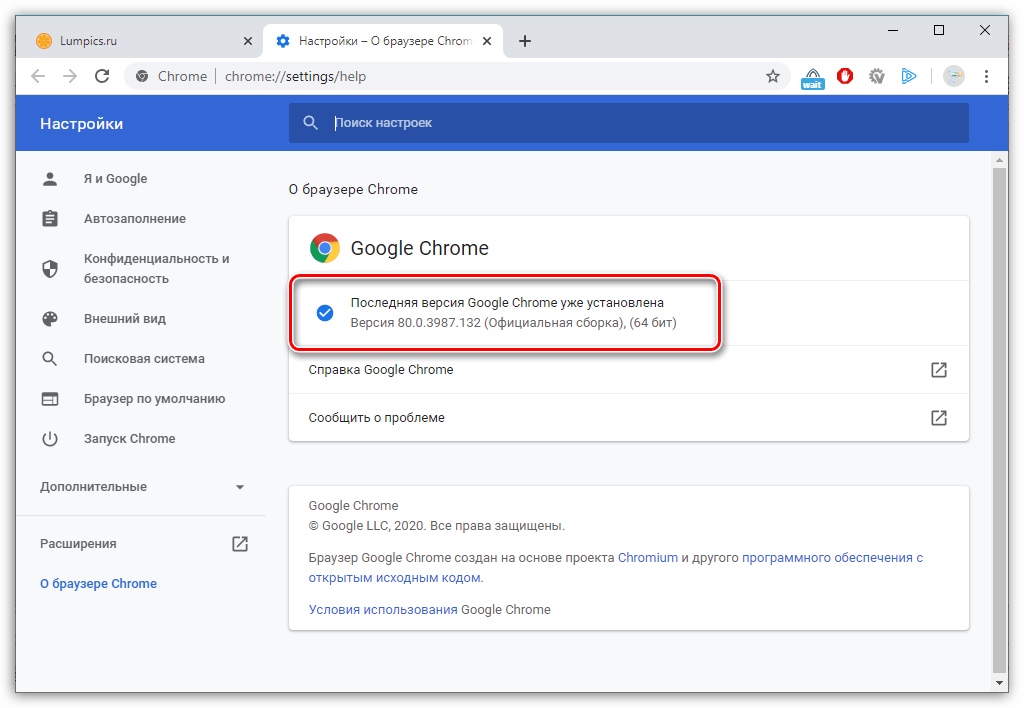Click the scrollbar down arrow
Screen dimensions: 1024x708
(x=999, y=683)
